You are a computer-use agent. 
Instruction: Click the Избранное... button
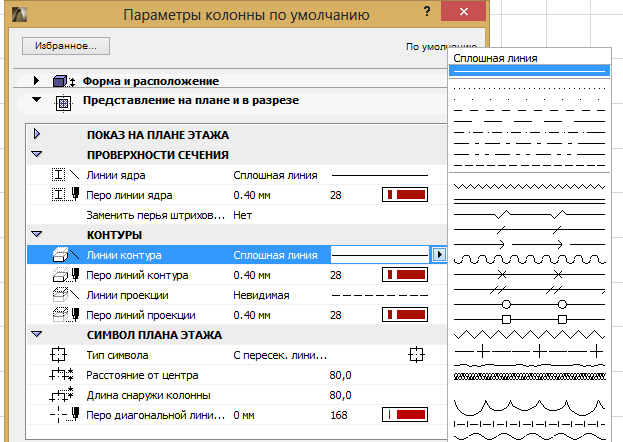66,46
